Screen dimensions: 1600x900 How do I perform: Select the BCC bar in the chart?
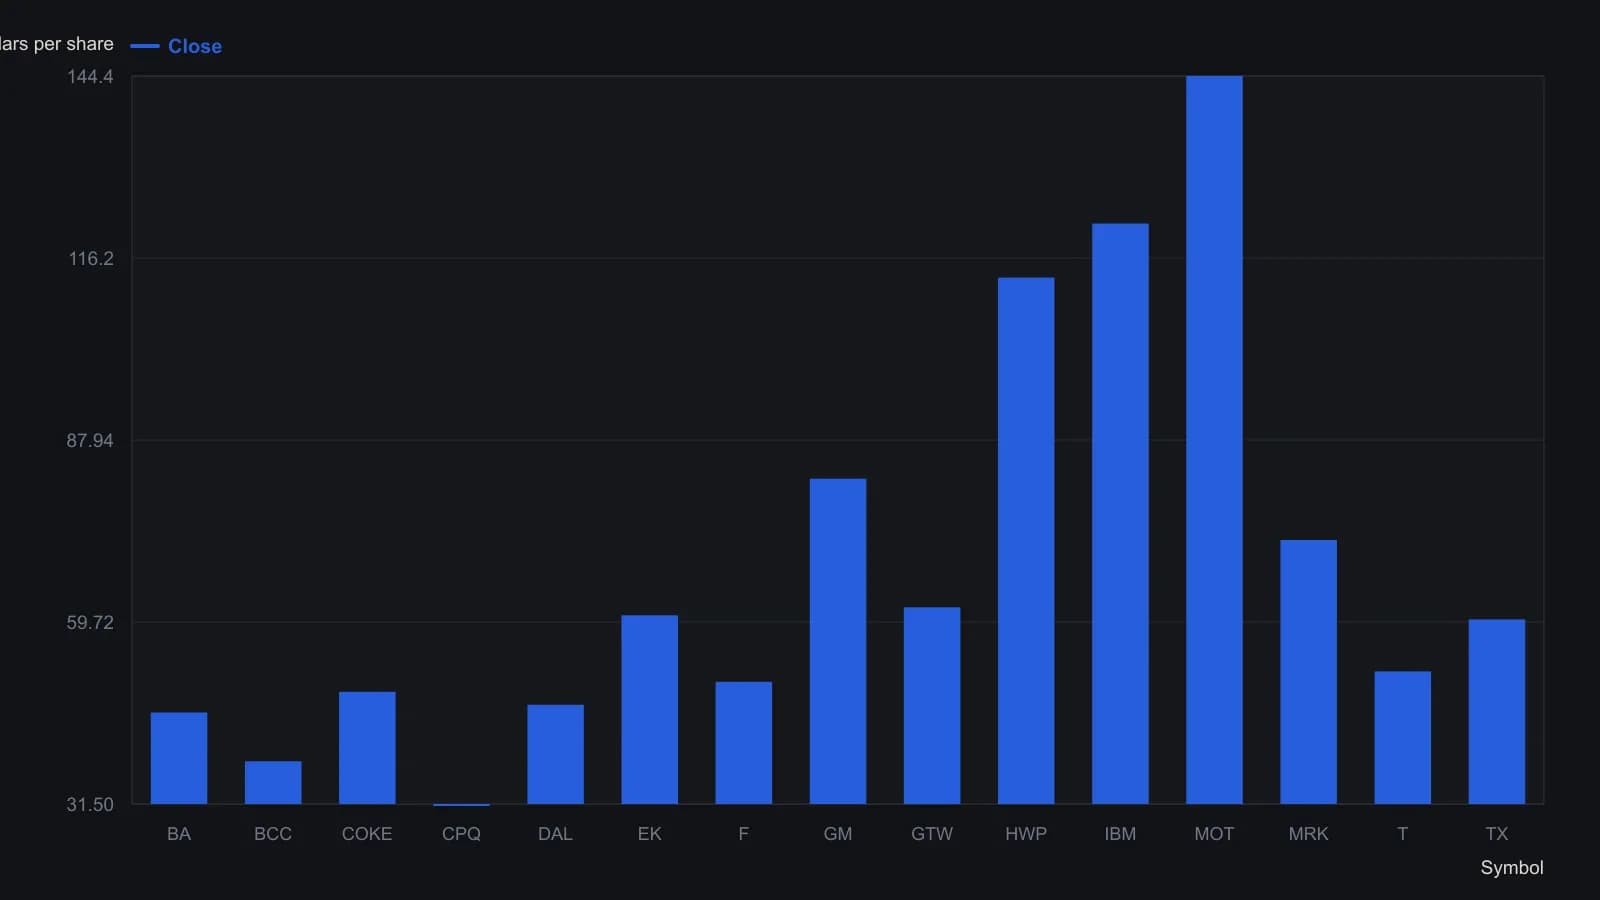click(x=273, y=782)
